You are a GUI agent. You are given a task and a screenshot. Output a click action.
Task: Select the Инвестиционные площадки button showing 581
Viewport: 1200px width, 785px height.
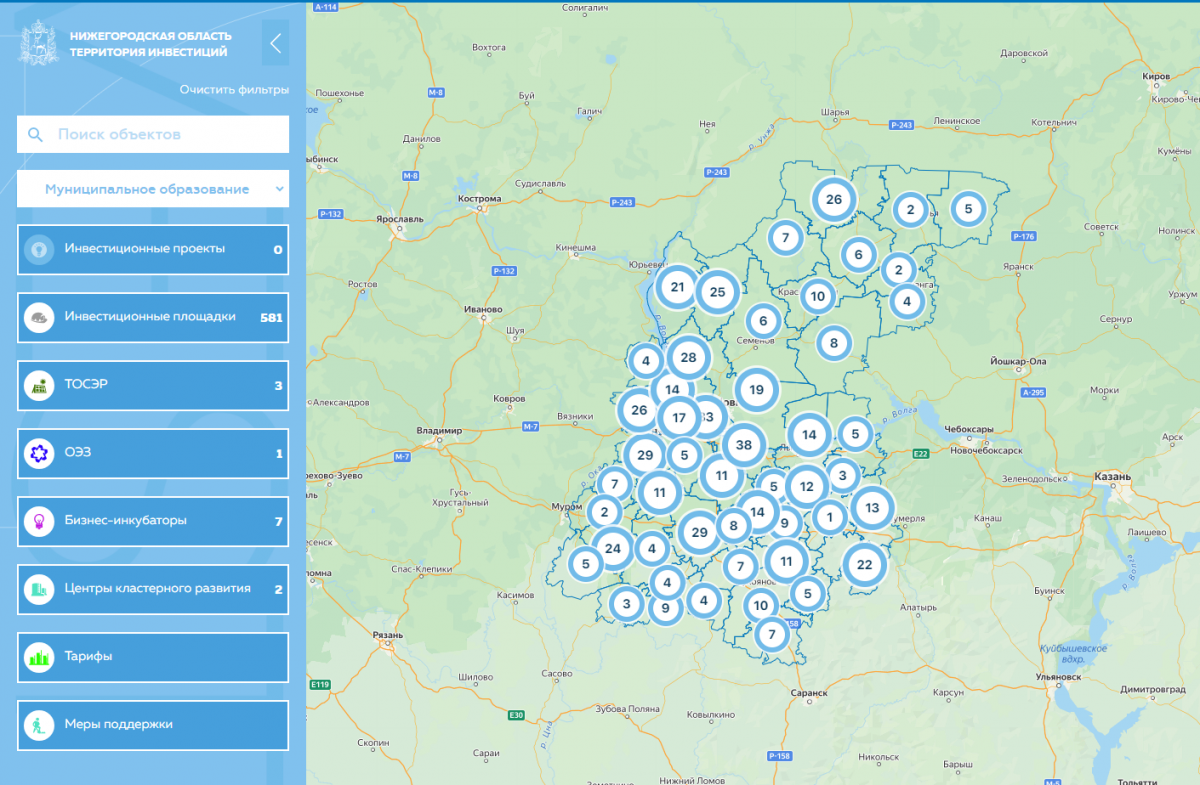pos(153,317)
